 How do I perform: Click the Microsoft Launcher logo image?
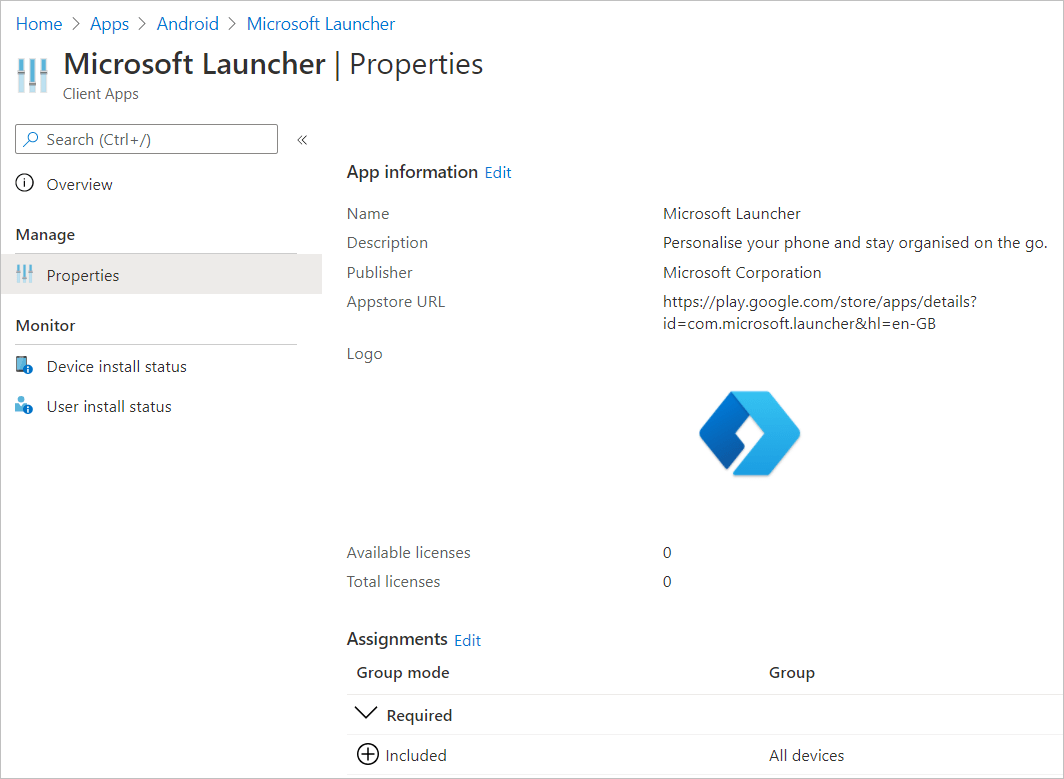tap(749, 434)
